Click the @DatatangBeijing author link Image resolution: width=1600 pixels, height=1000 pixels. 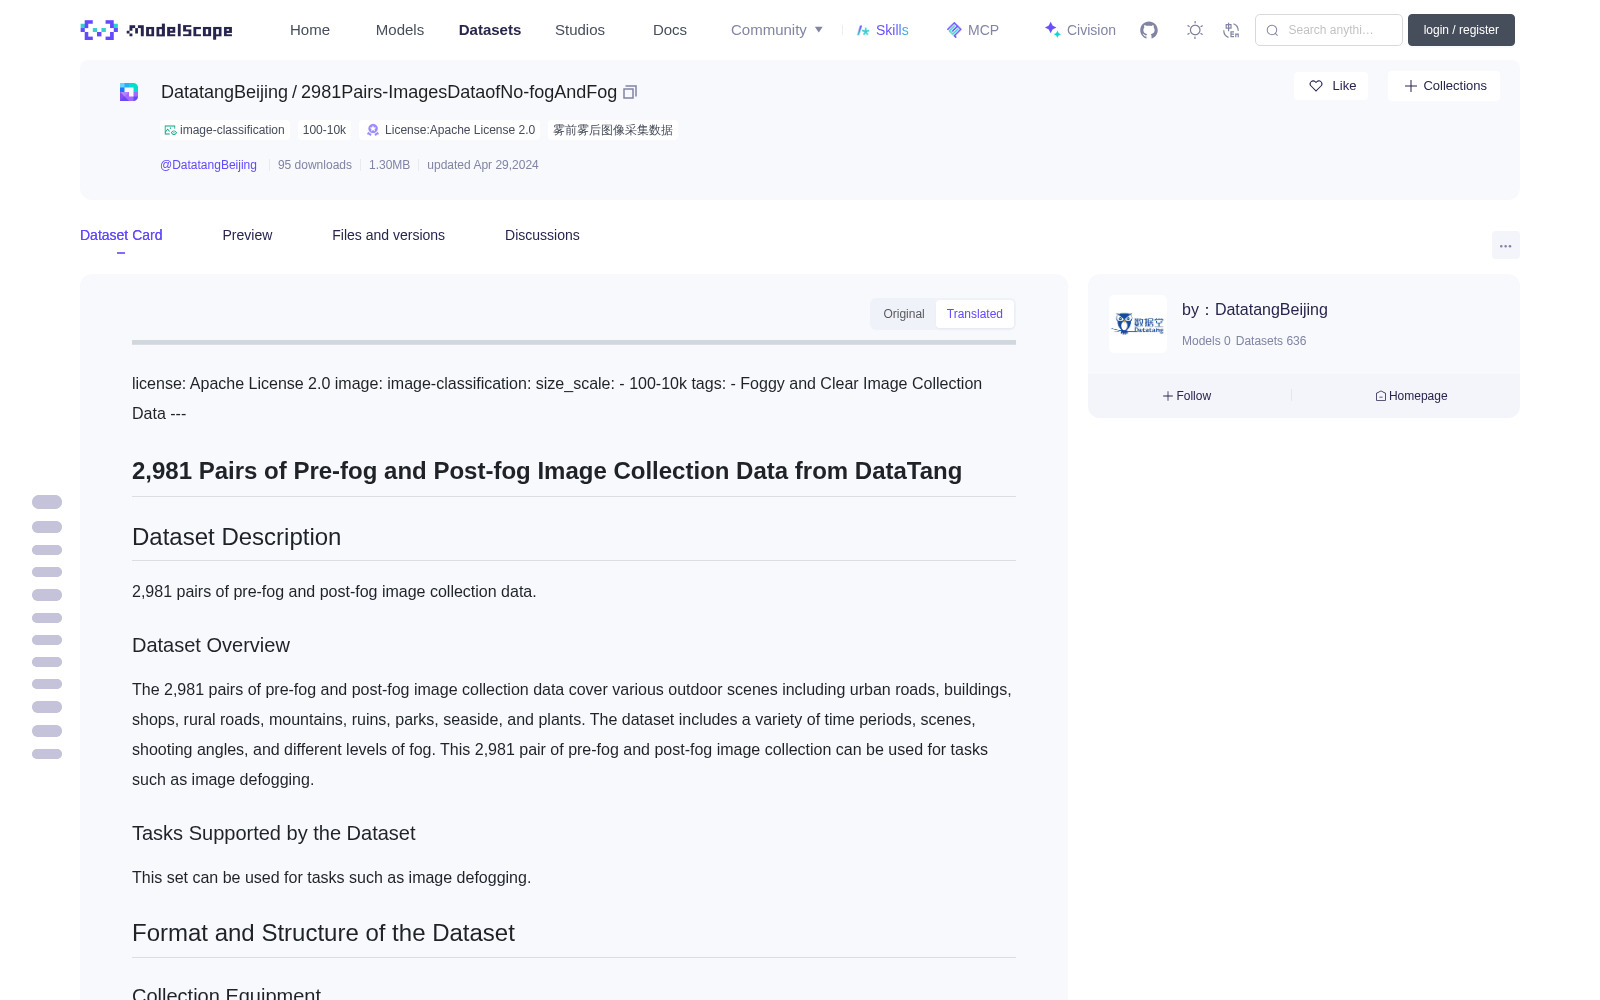[208, 165]
